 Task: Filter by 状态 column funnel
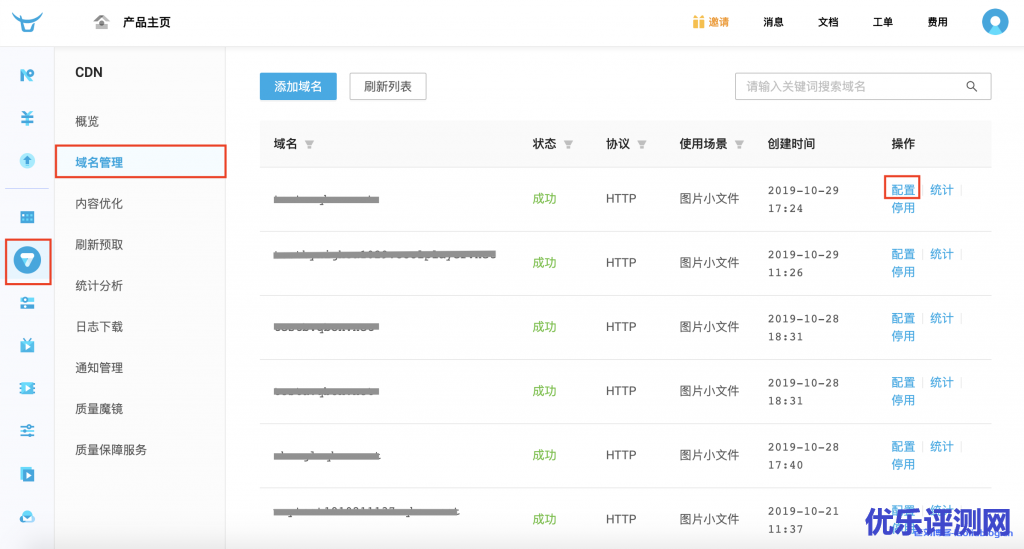[568, 144]
